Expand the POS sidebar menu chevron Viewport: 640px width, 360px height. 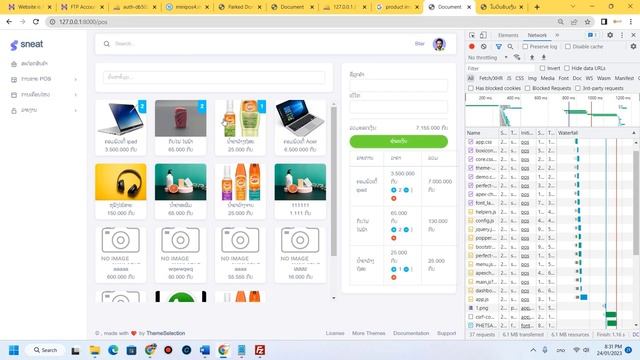point(76,79)
